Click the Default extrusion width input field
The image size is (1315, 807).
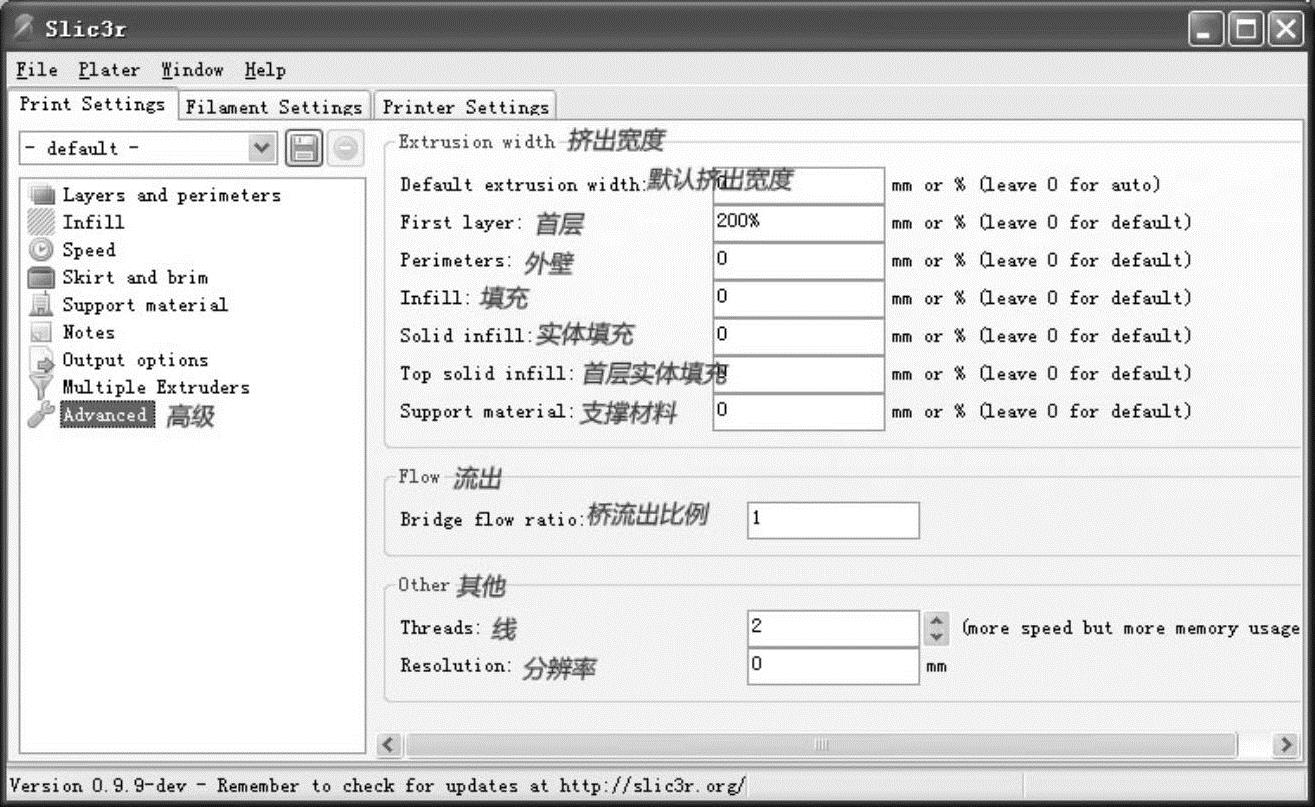pos(799,185)
